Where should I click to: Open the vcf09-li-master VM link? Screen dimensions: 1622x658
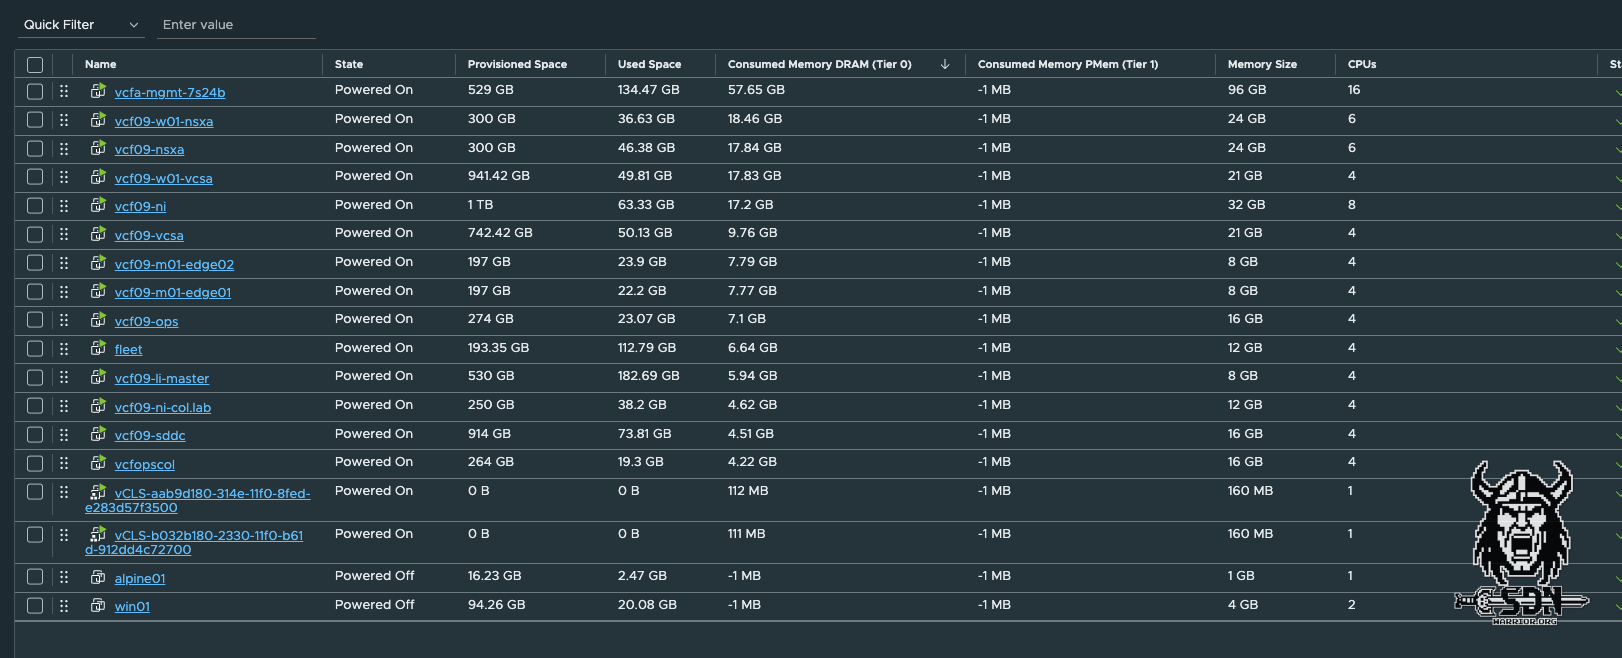(162, 379)
